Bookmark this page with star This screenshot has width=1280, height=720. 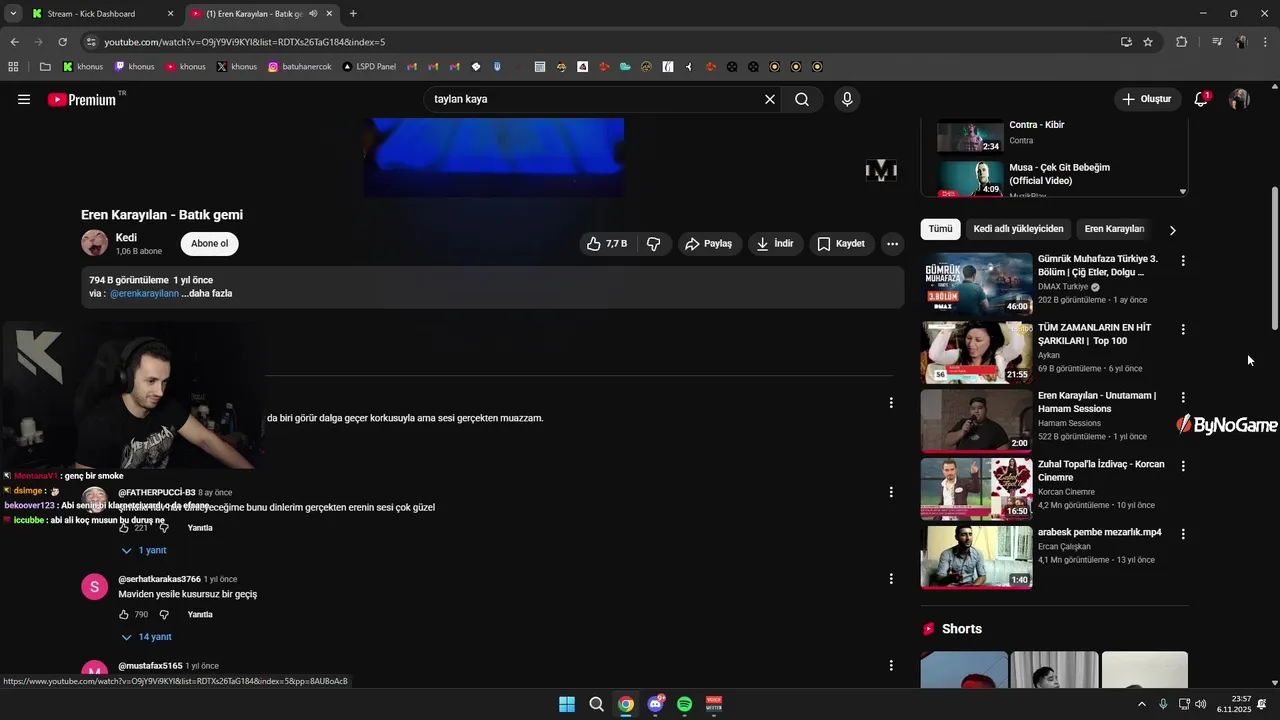pos(1148,42)
